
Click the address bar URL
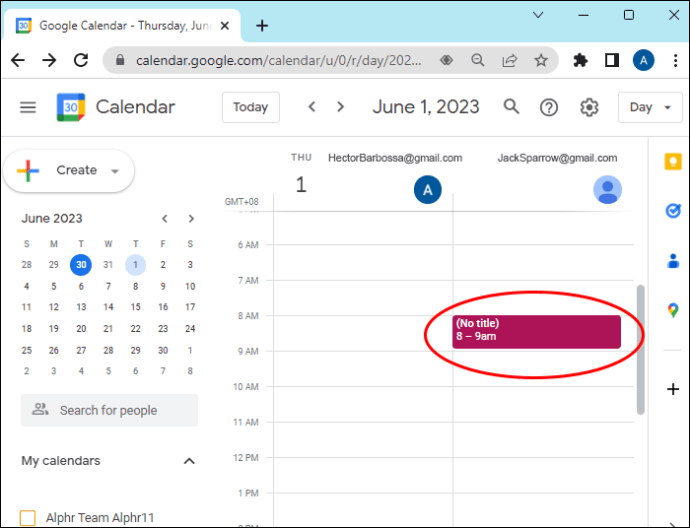[x=278, y=60]
